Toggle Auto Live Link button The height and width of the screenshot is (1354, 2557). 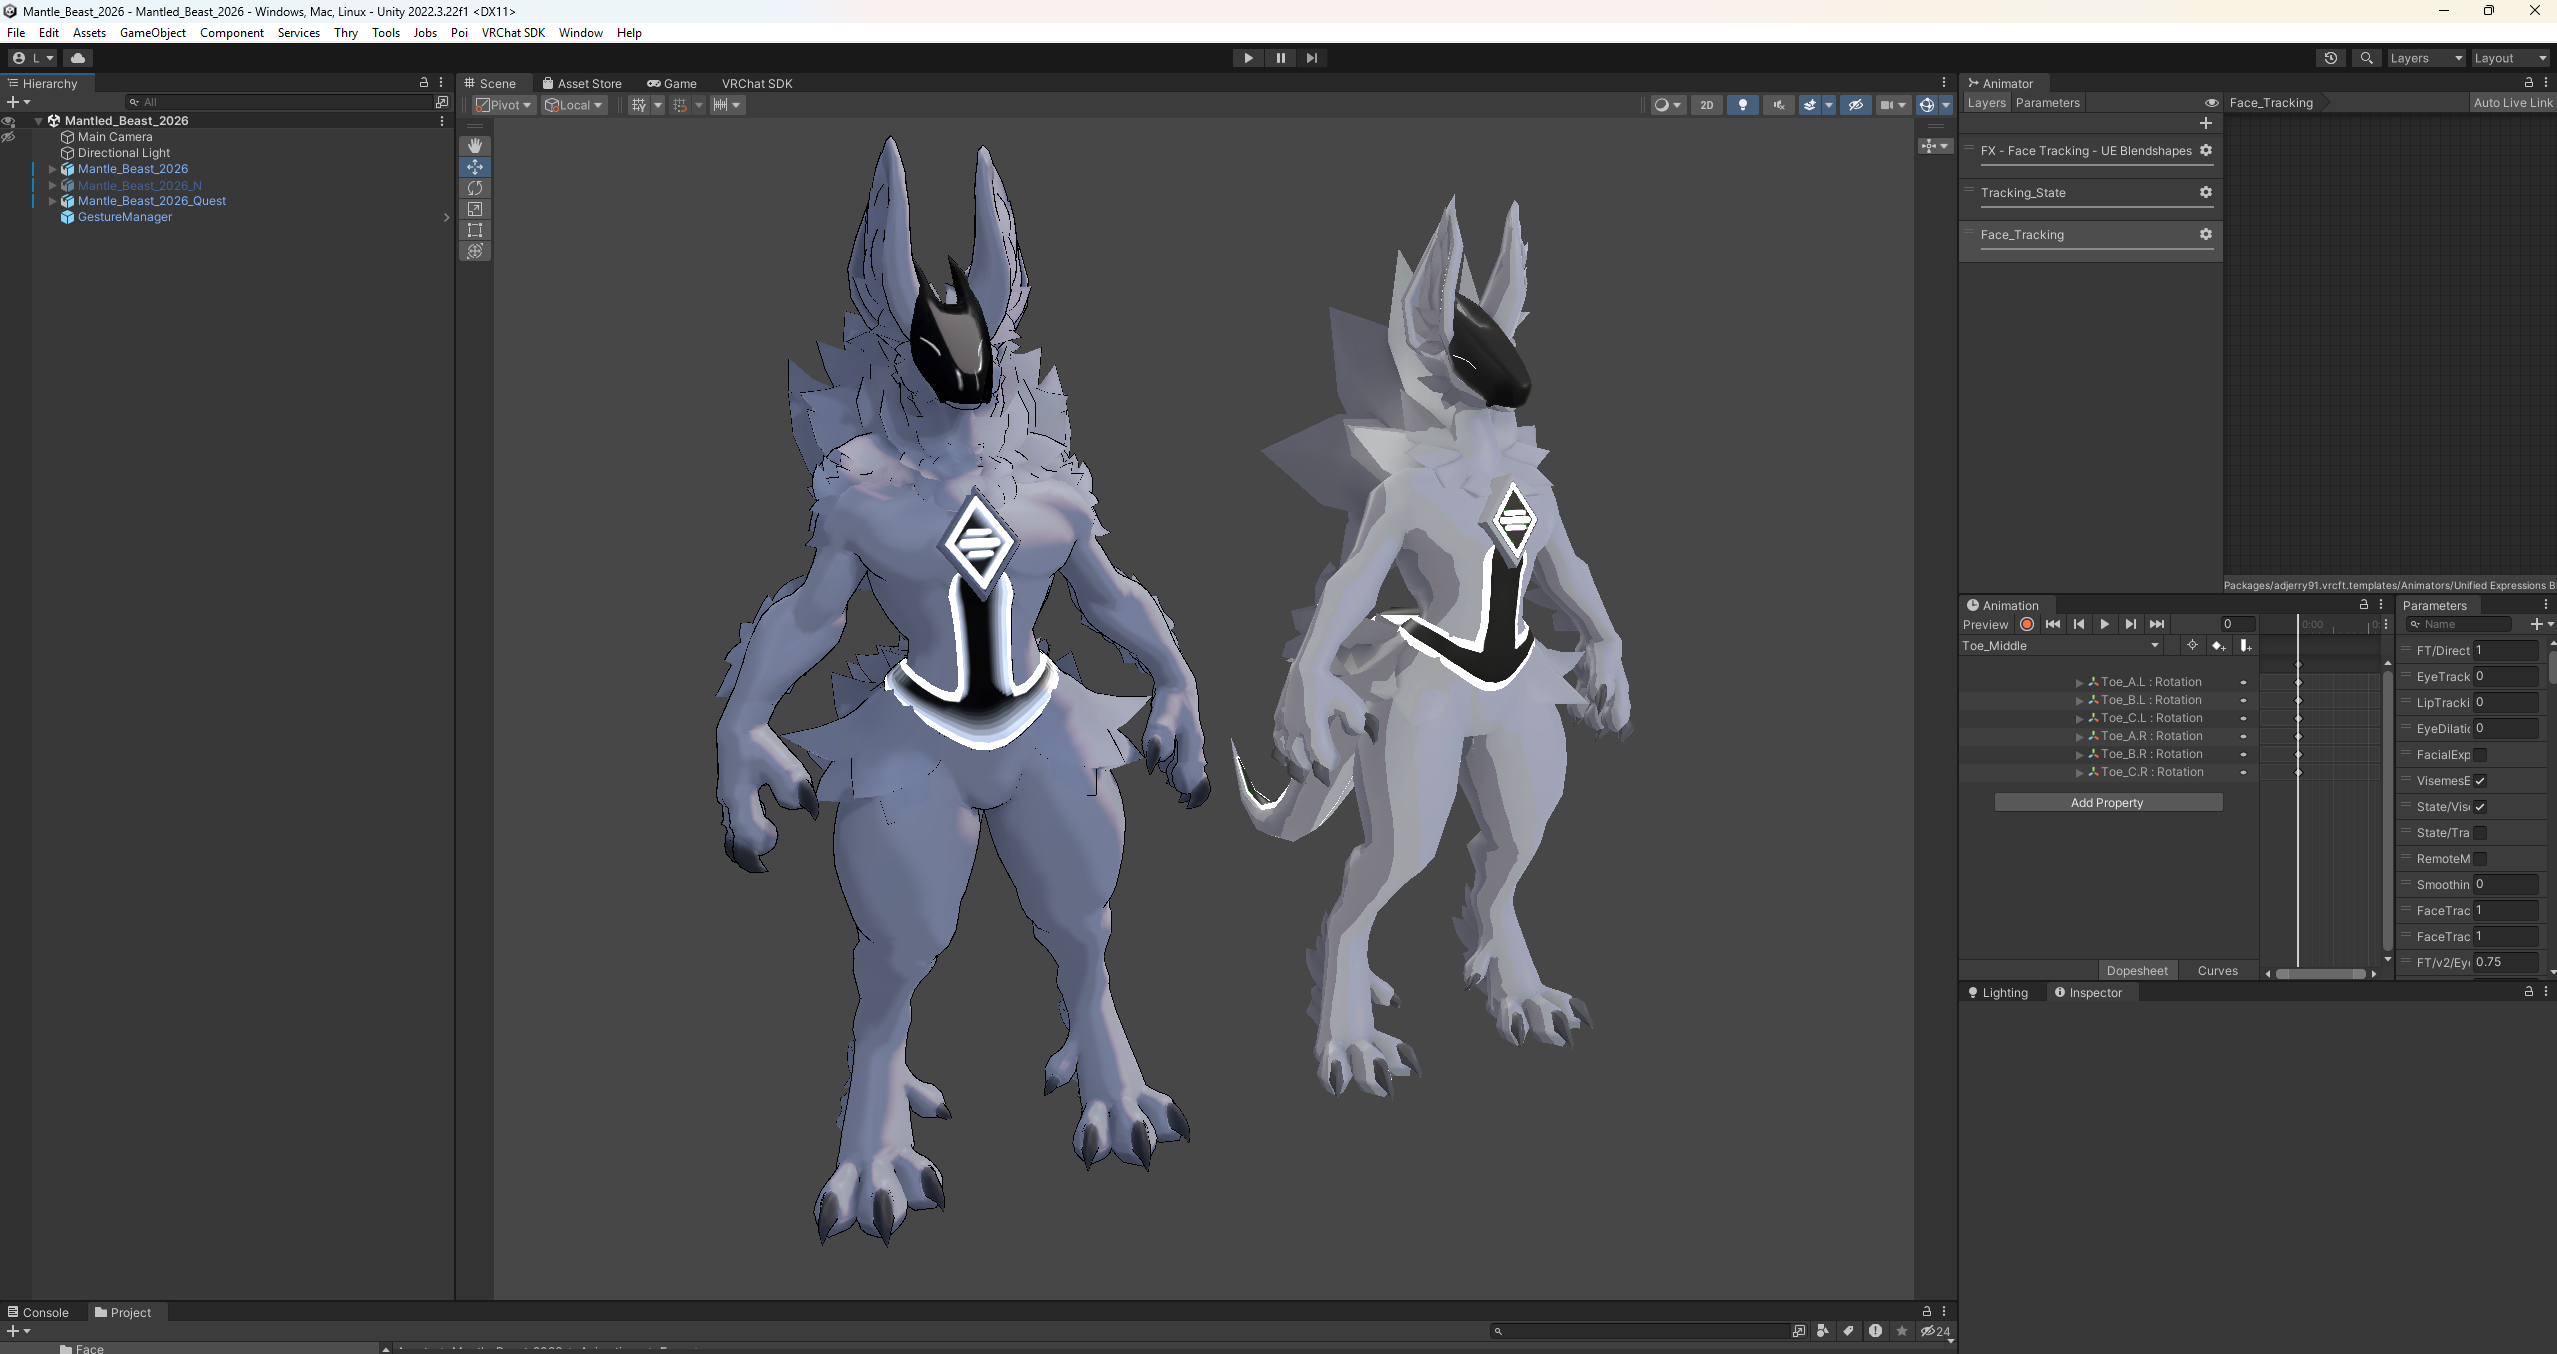point(2512,103)
